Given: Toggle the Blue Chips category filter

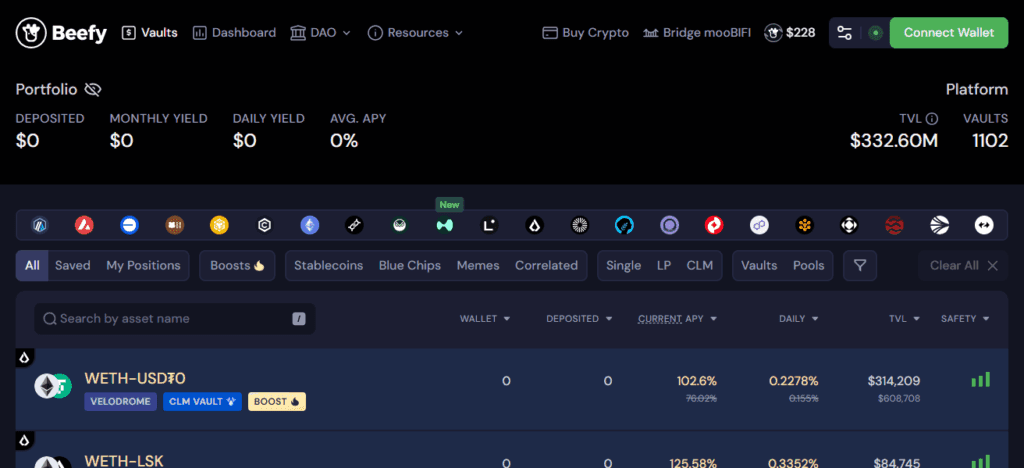Looking at the screenshot, I should coord(410,266).
